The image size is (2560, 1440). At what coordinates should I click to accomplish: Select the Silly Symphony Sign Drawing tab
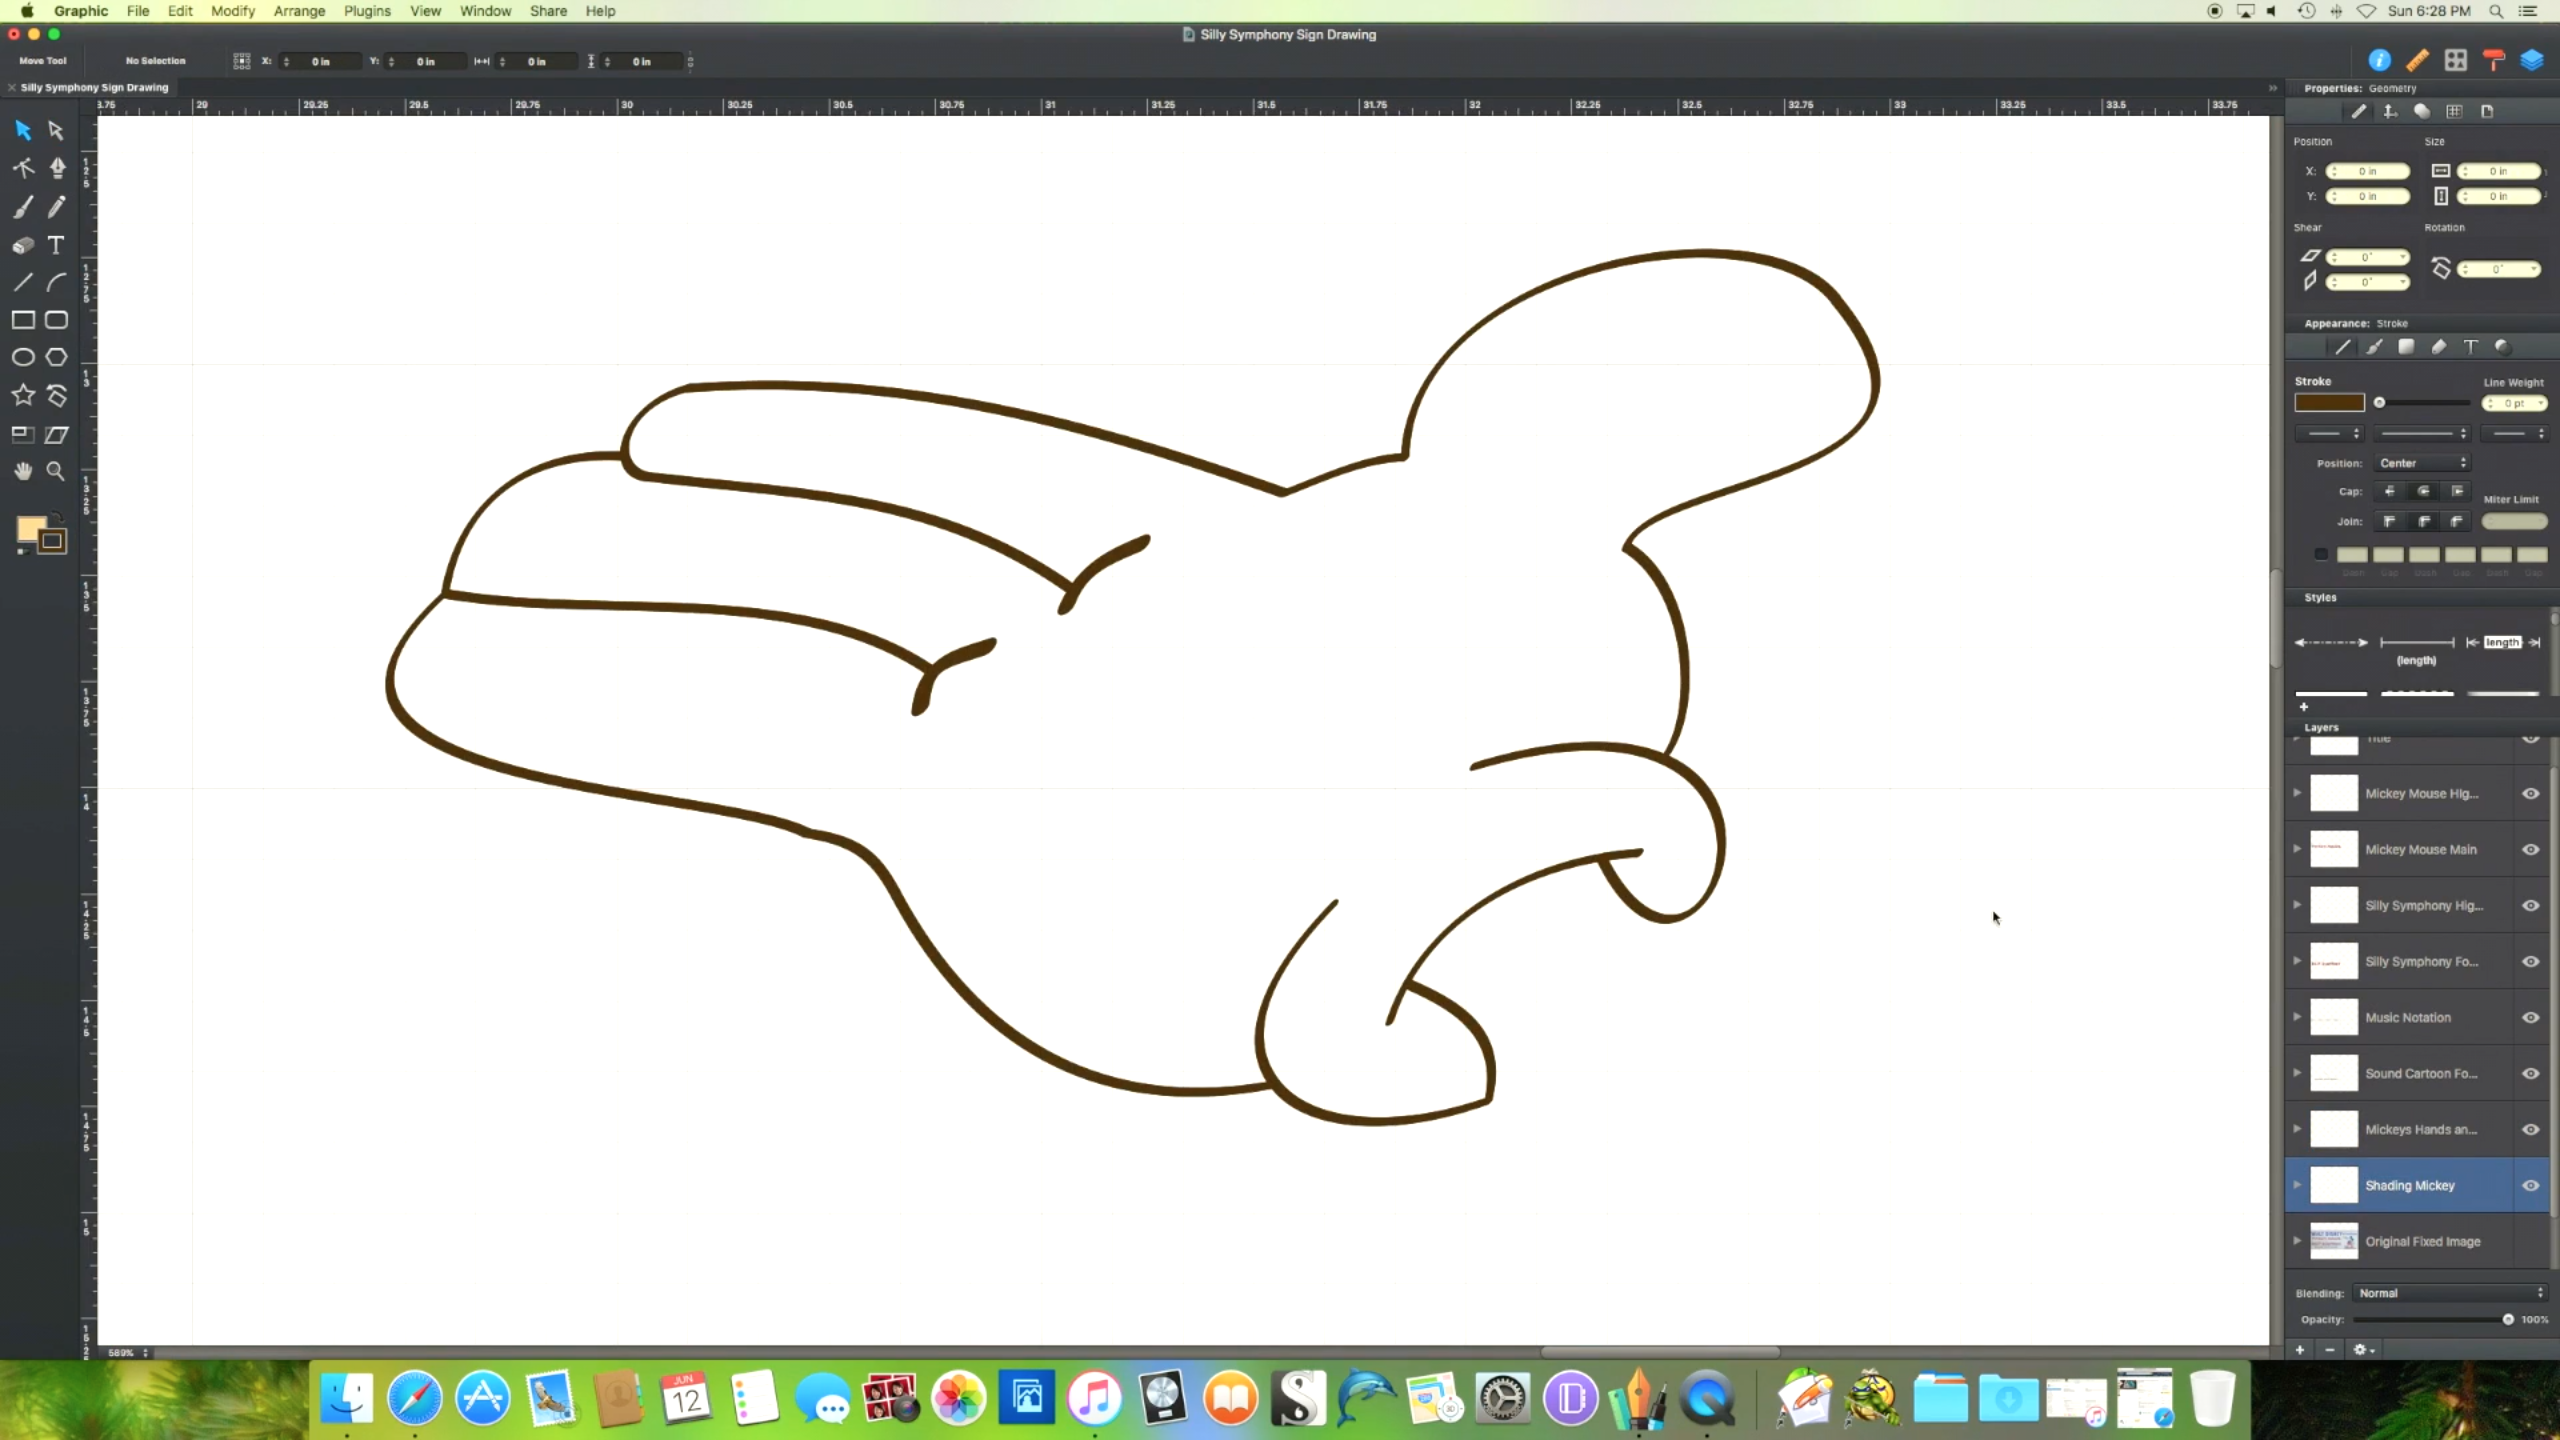coord(94,87)
